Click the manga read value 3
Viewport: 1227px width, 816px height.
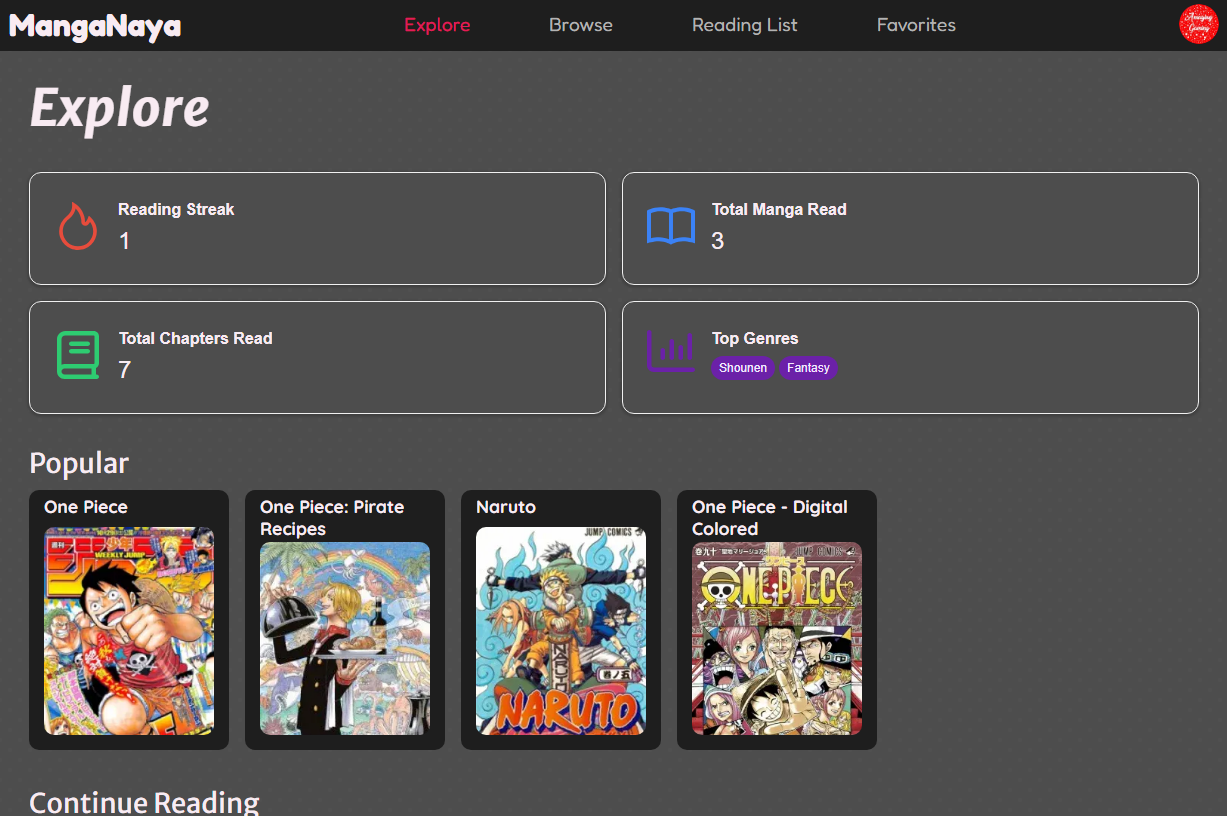pyautogui.click(x=718, y=241)
